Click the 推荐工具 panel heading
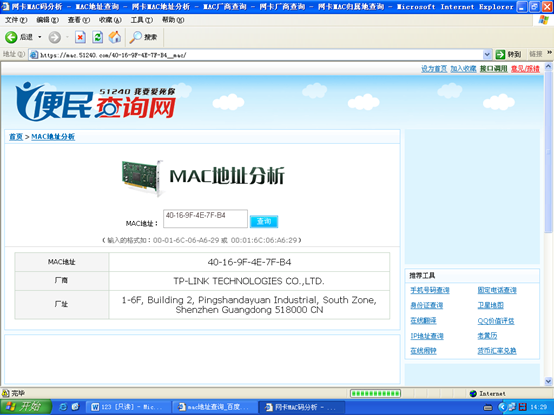Viewport: 554px width, 415px height. pyautogui.click(x=422, y=275)
